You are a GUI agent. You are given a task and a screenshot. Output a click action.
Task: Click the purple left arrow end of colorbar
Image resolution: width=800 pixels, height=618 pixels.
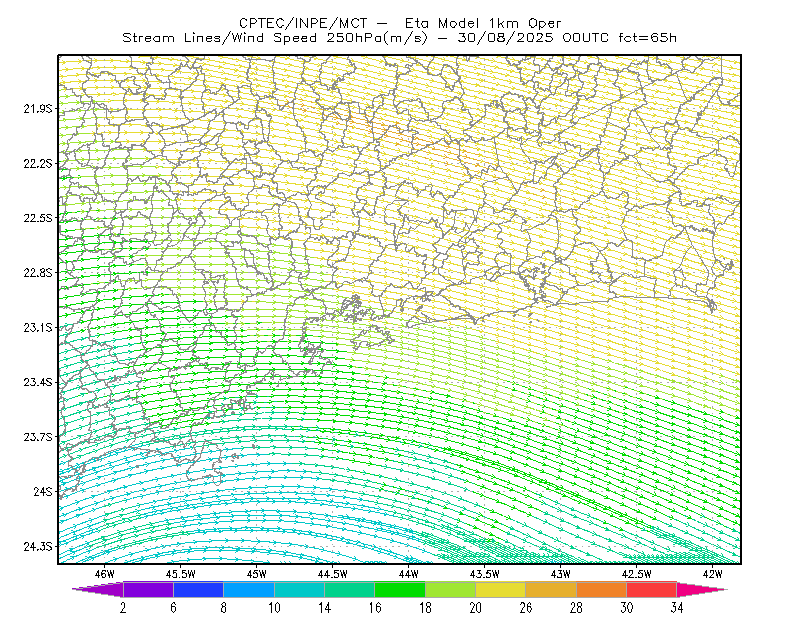pos(98,589)
